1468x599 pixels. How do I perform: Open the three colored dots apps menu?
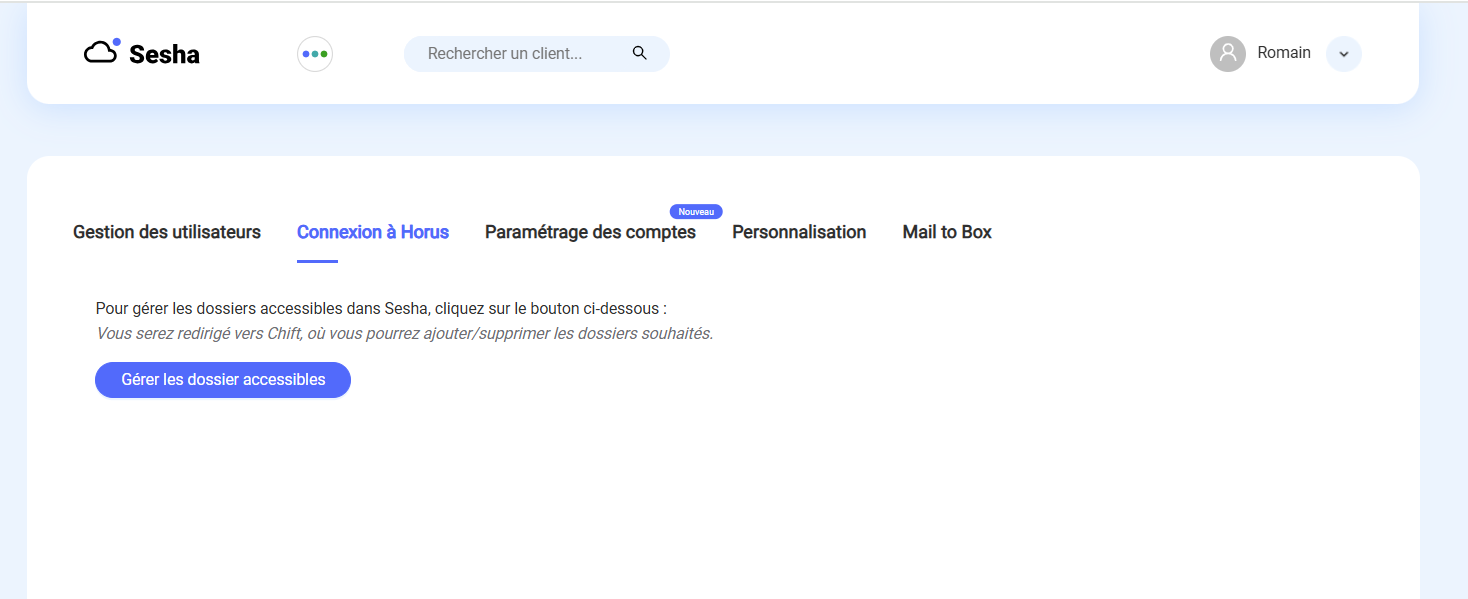pos(315,54)
